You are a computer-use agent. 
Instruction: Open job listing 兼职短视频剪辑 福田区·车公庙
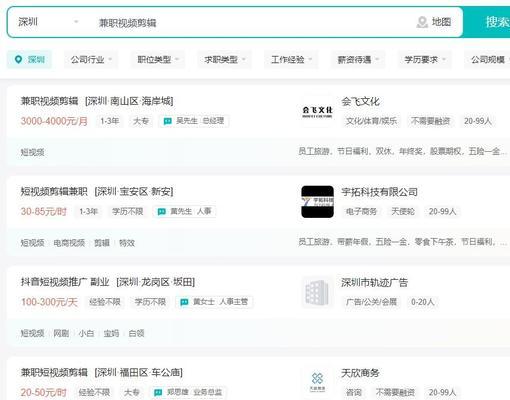[101, 372]
